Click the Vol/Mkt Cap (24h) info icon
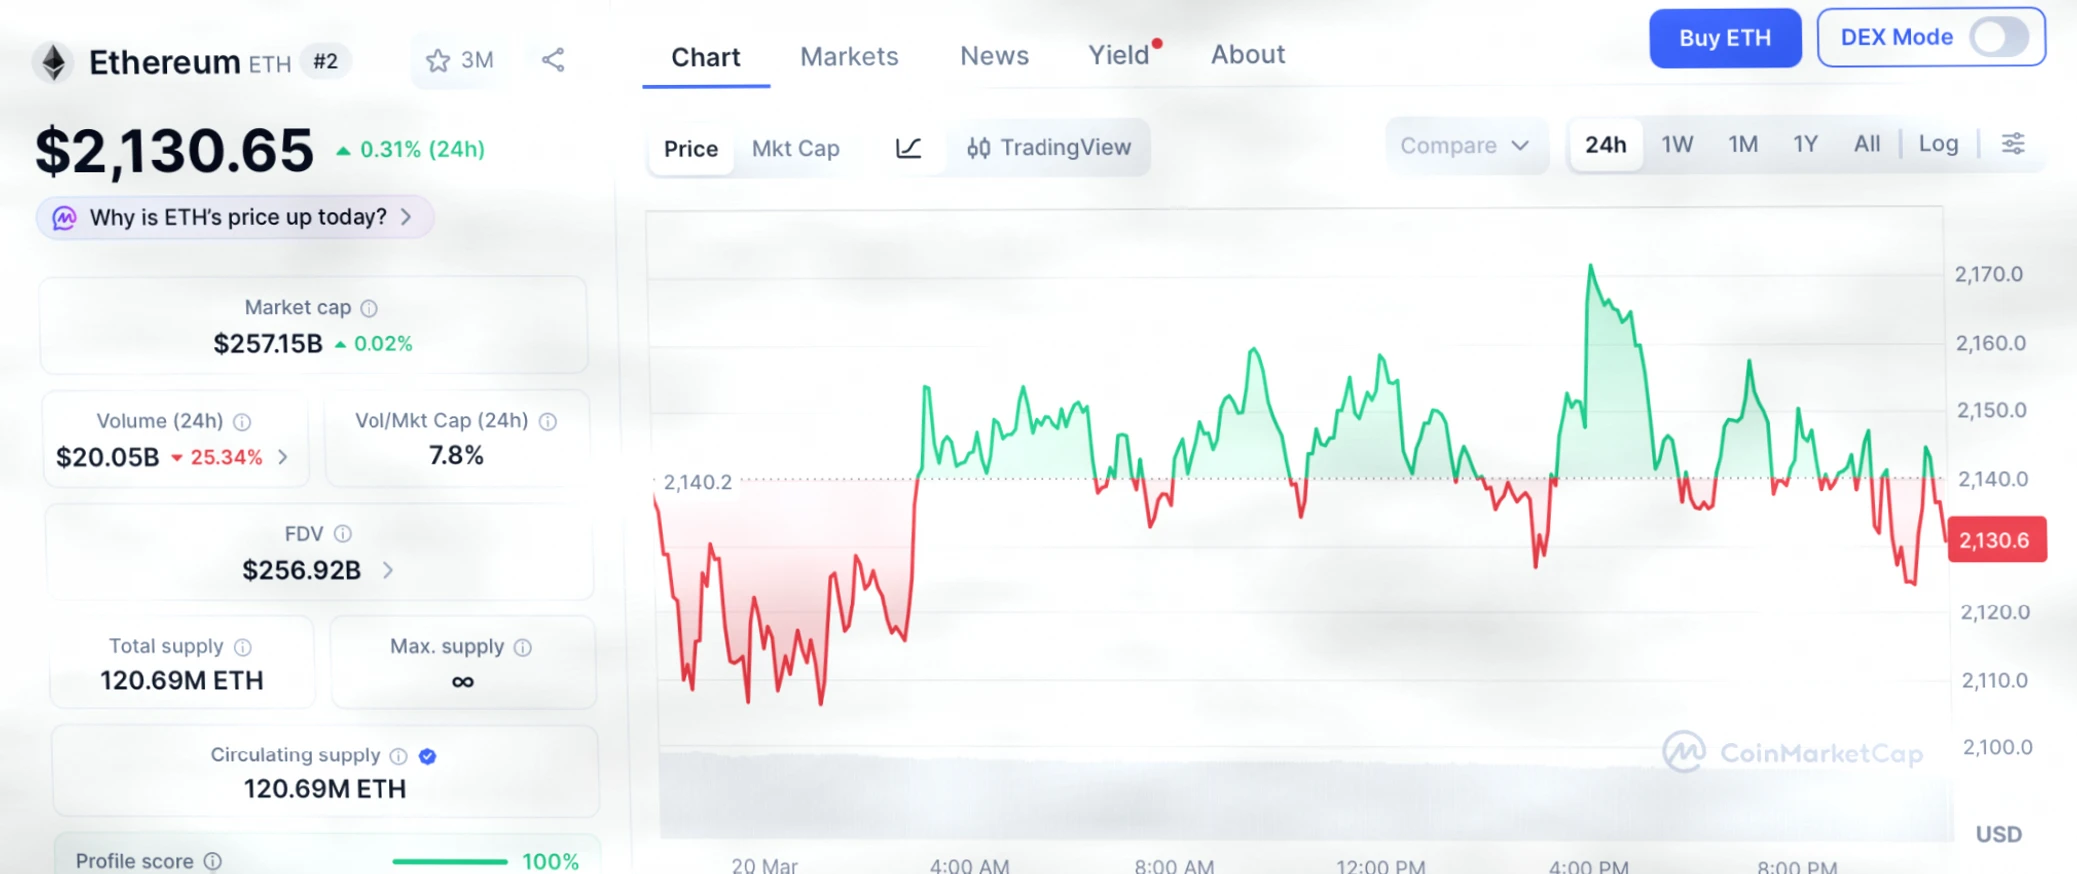The image size is (2077, 874). [548, 421]
